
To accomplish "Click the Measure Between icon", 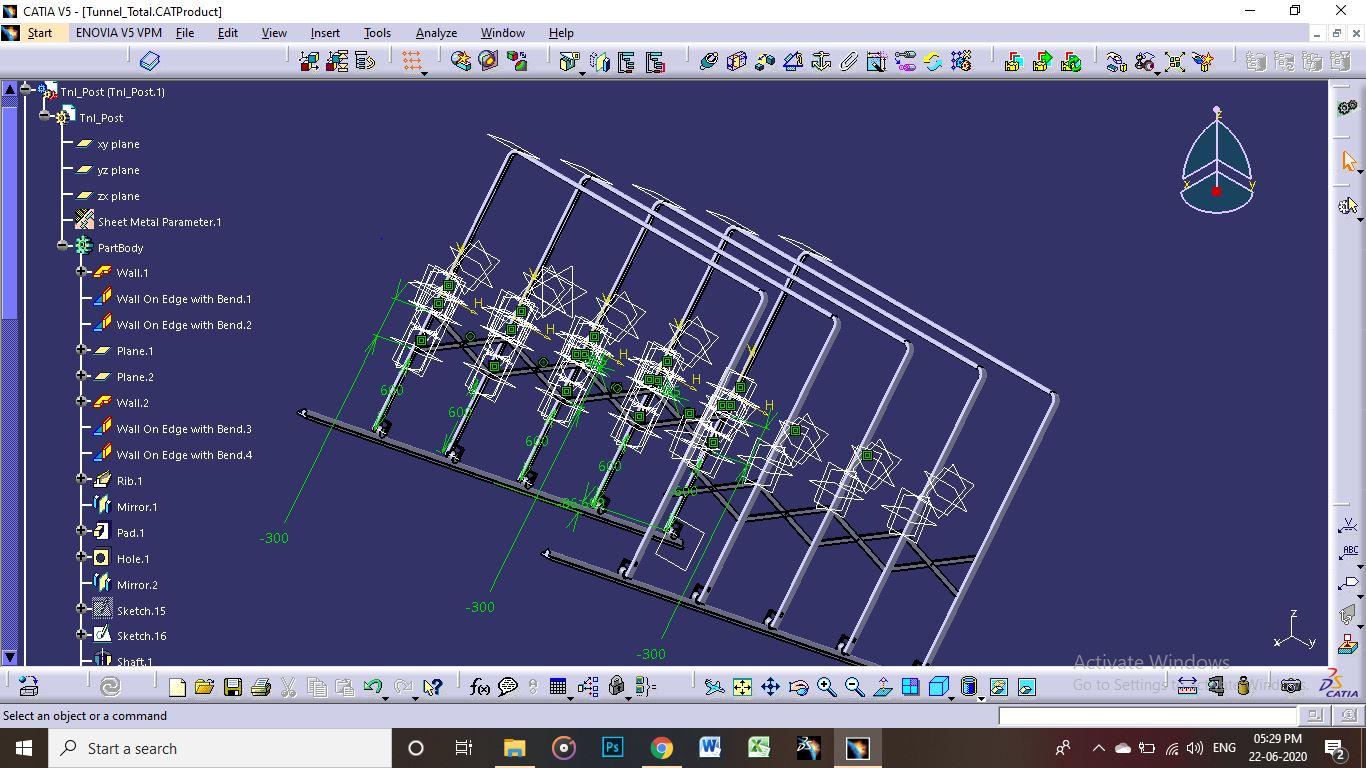I will click(1187, 686).
